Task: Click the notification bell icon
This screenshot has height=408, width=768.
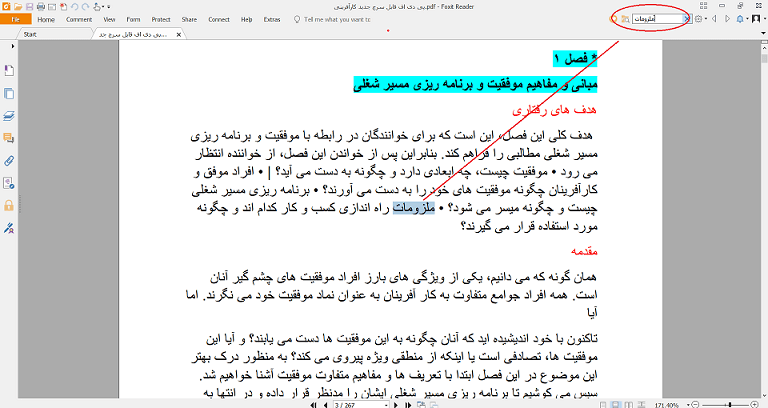Action: (740, 19)
